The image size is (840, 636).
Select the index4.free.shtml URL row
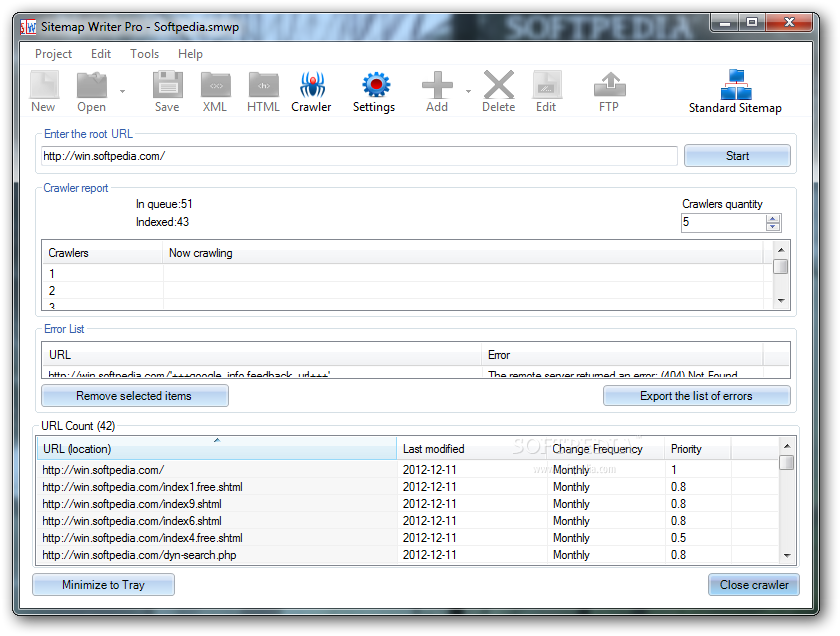point(407,538)
